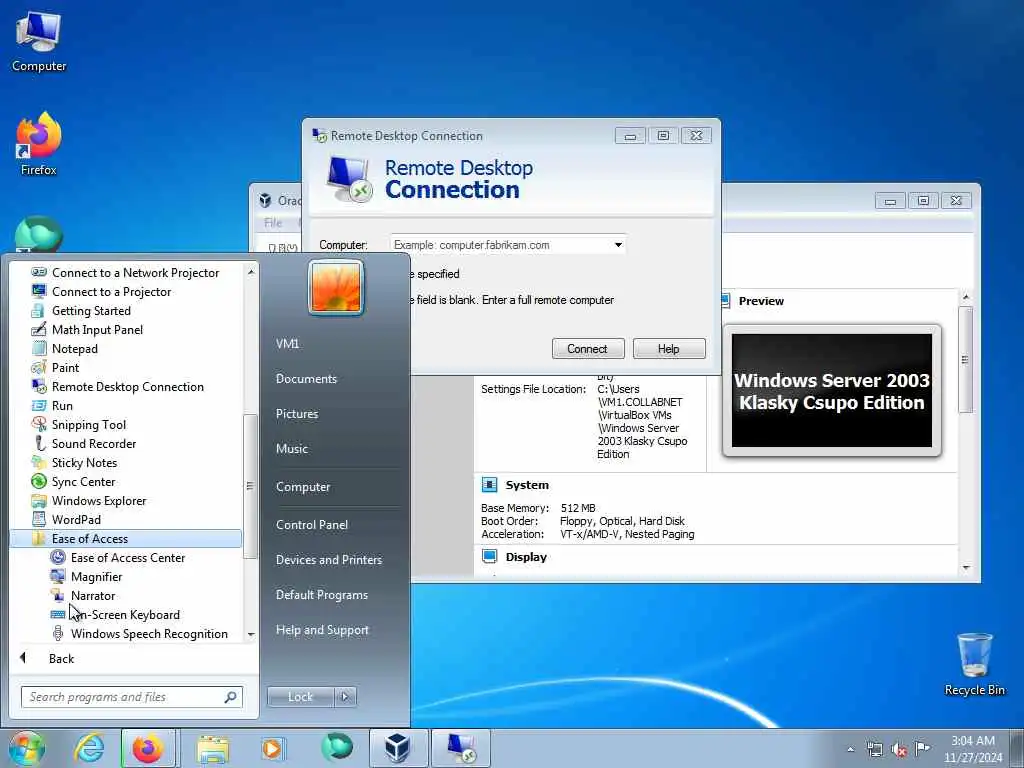Open Computer from Start menu right pane

(303, 487)
